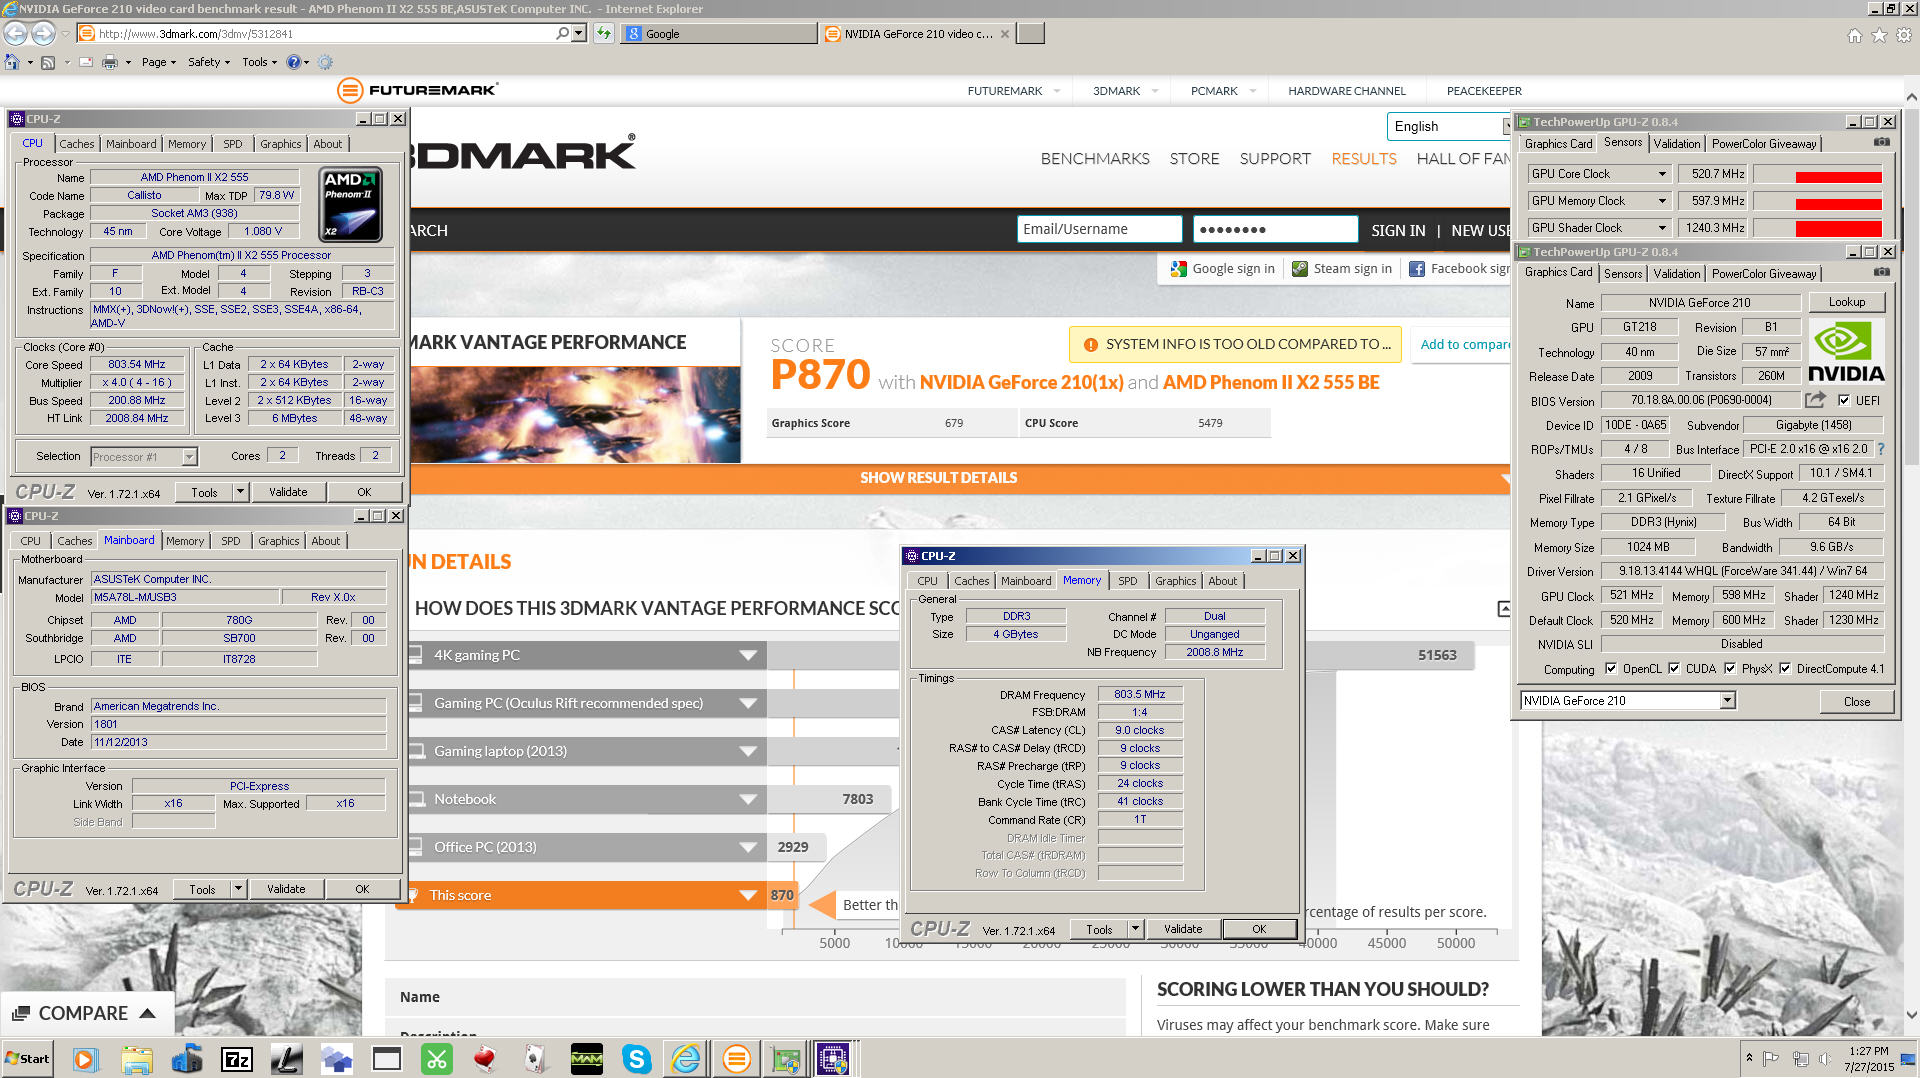Toggle the CUDA checkbox in GPU-Z
The height and width of the screenshot is (1078, 1920).
pyautogui.click(x=1673, y=669)
